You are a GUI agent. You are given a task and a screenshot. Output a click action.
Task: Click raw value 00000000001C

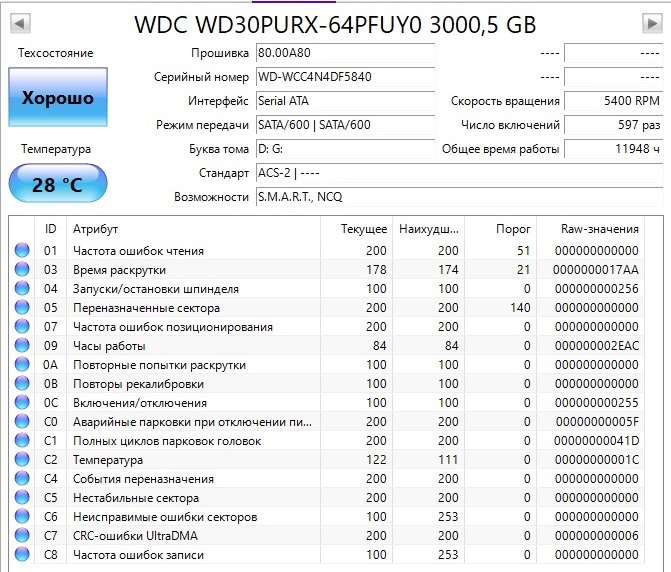tap(597, 460)
